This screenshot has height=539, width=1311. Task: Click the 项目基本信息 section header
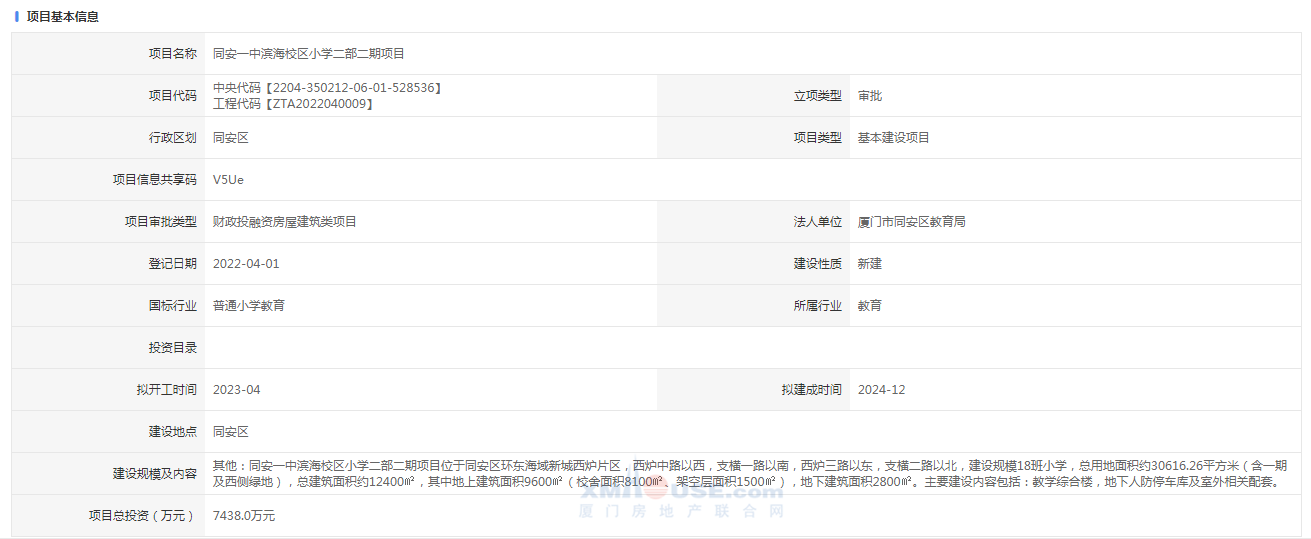pyautogui.click(x=62, y=17)
